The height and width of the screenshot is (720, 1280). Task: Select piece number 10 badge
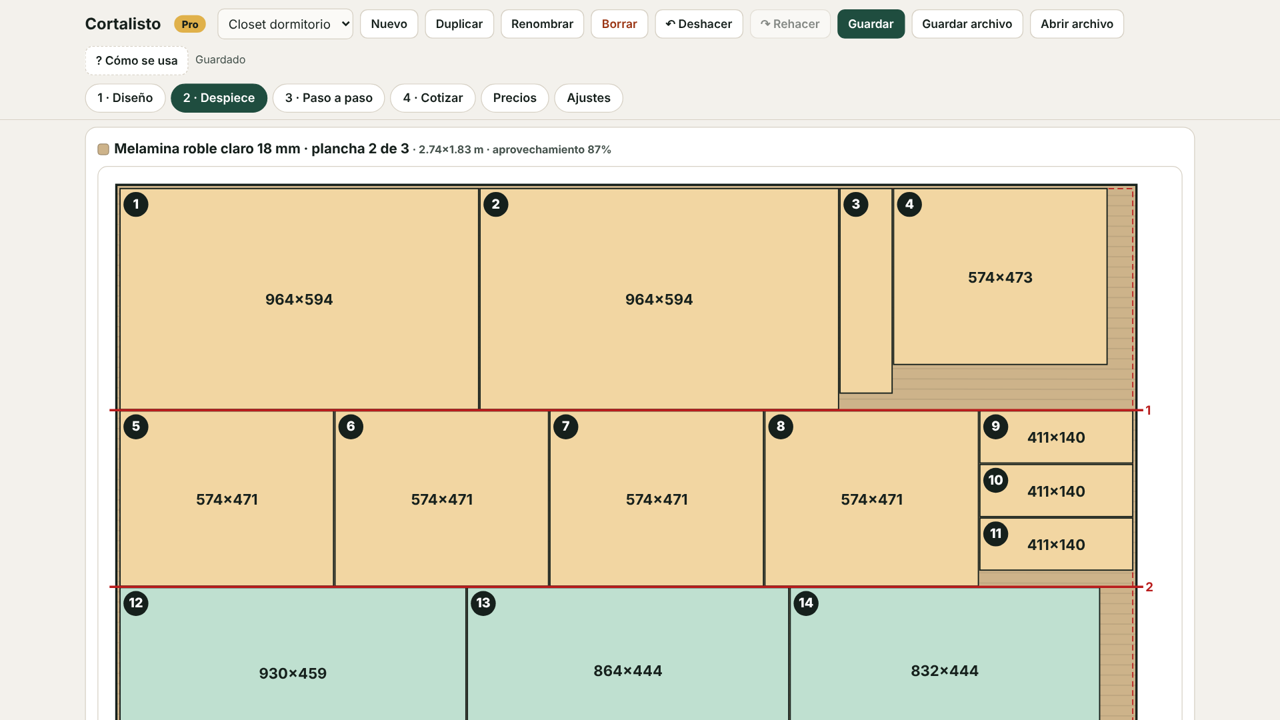pyautogui.click(x=995, y=480)
